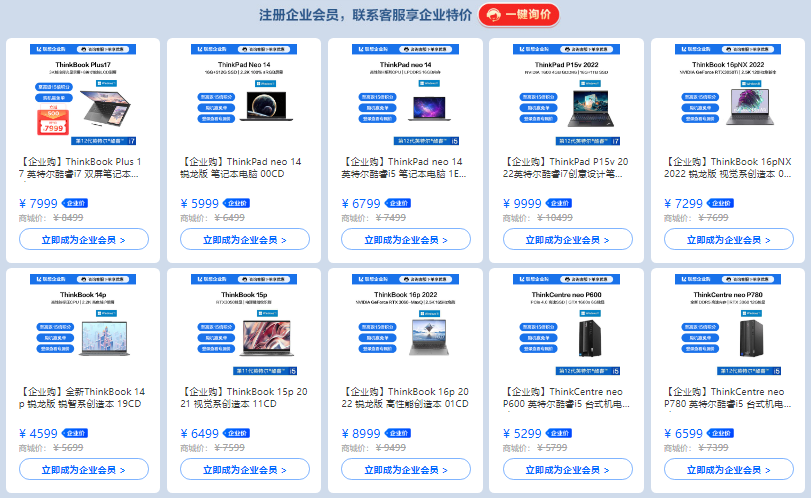Screen dimensions: 811x498
Task: Open ThinkBook 16pNX 2022 product image
Action: coord(728,95)
